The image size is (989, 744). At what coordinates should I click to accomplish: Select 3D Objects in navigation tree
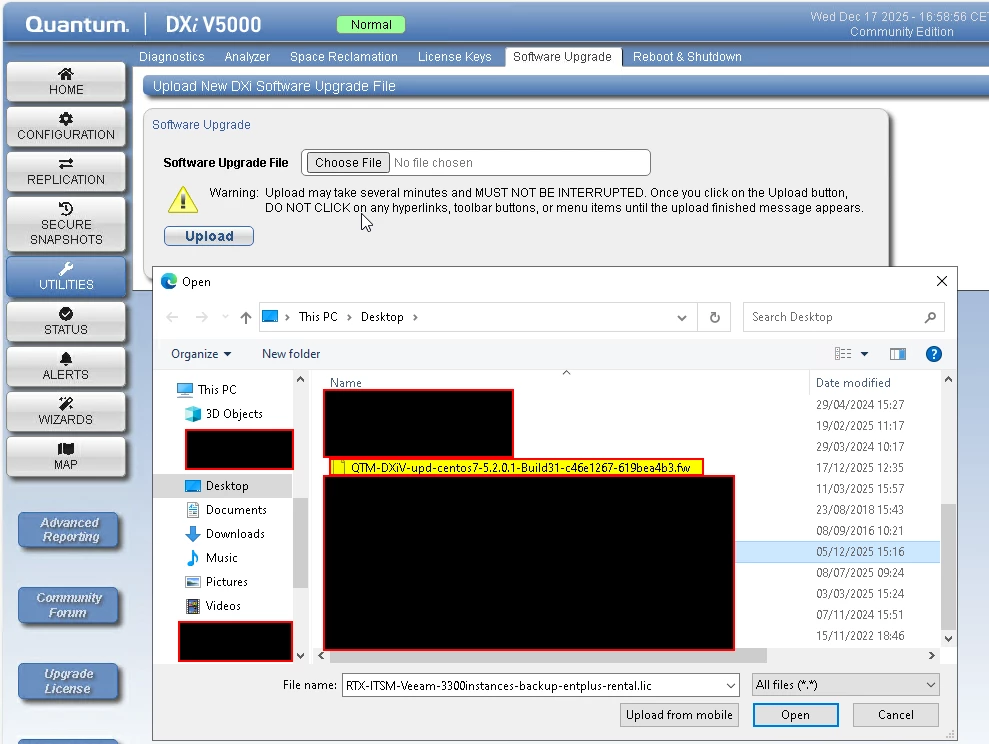point(233,414)
